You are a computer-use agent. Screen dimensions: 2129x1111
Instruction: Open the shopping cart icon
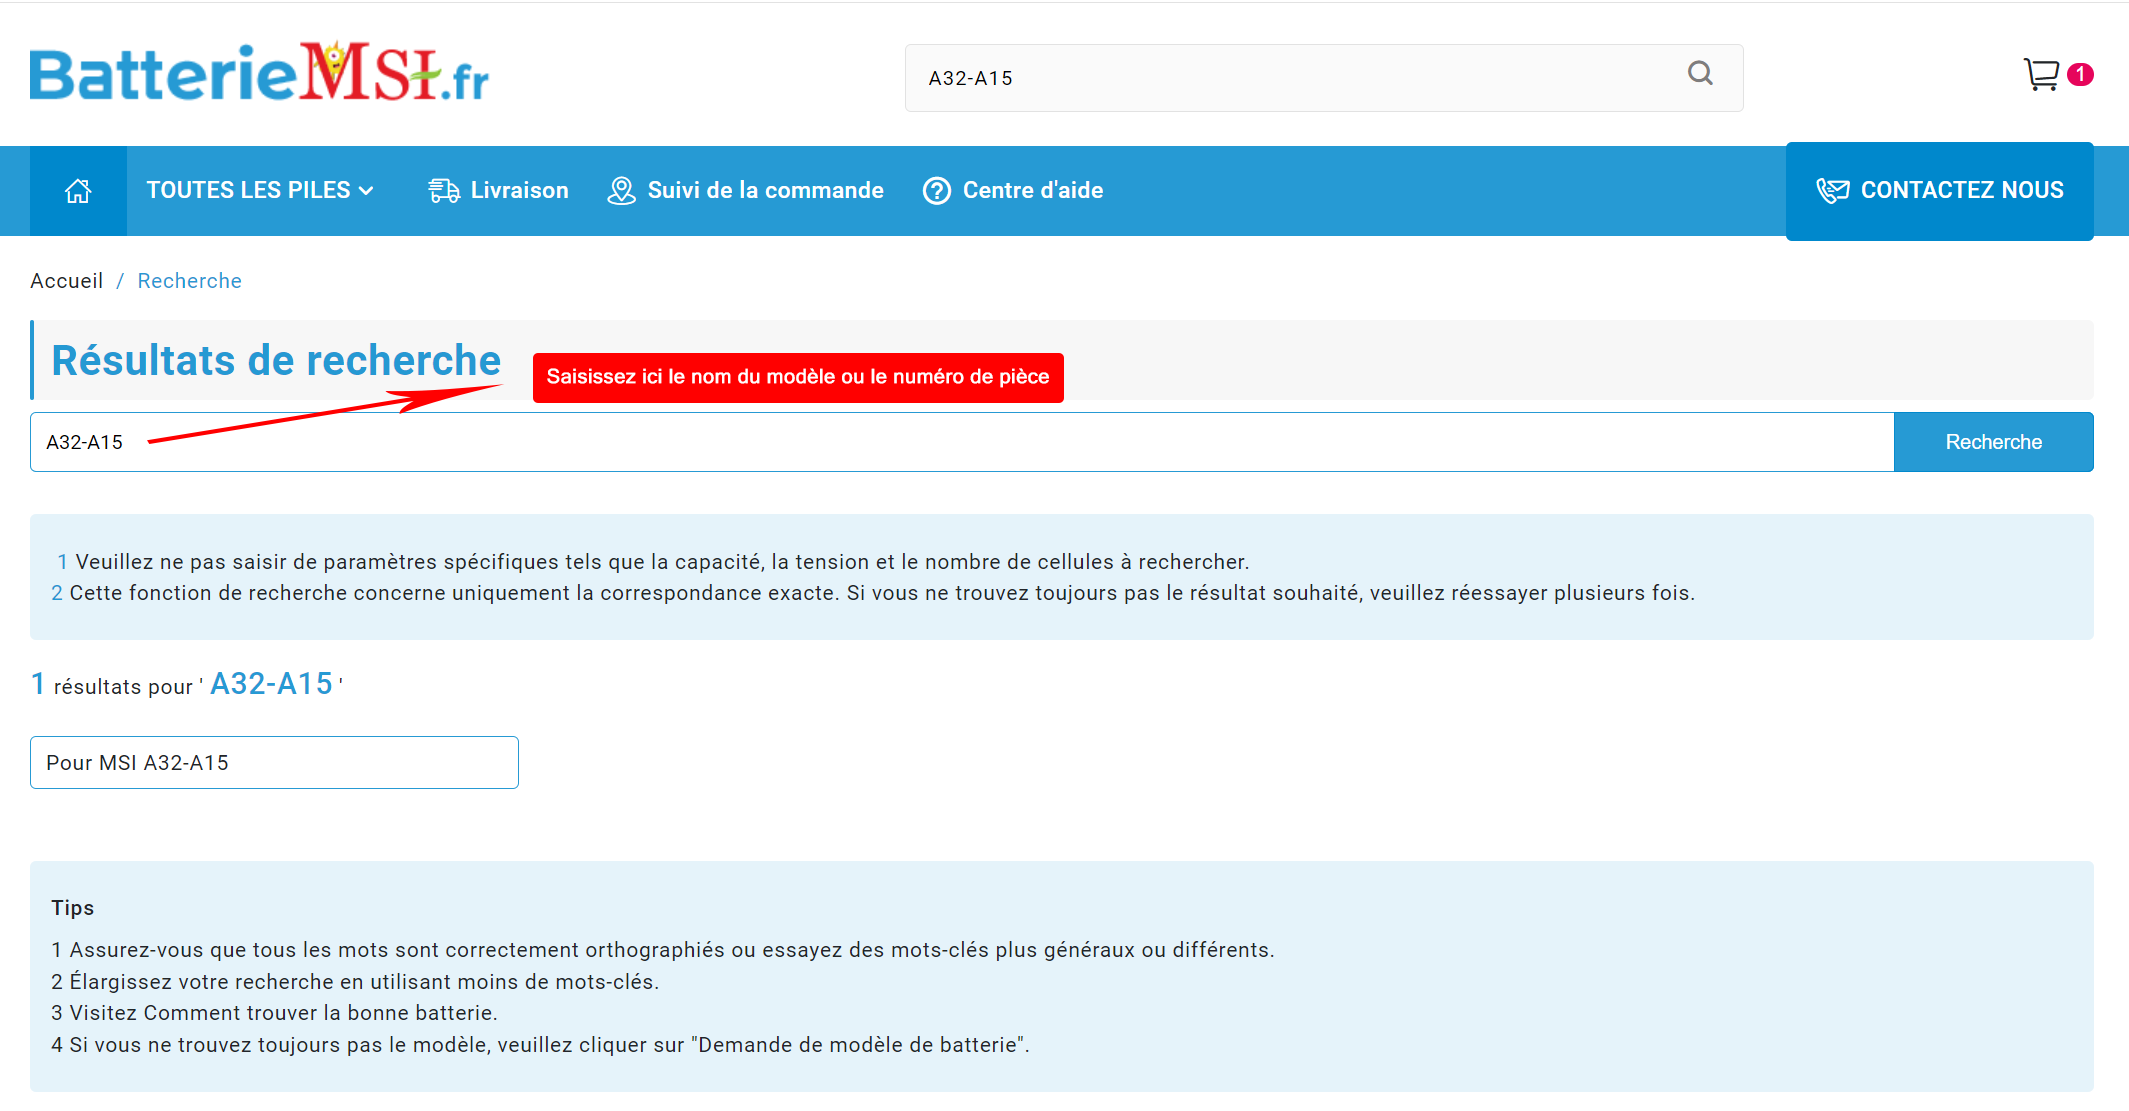(2041, 74)
